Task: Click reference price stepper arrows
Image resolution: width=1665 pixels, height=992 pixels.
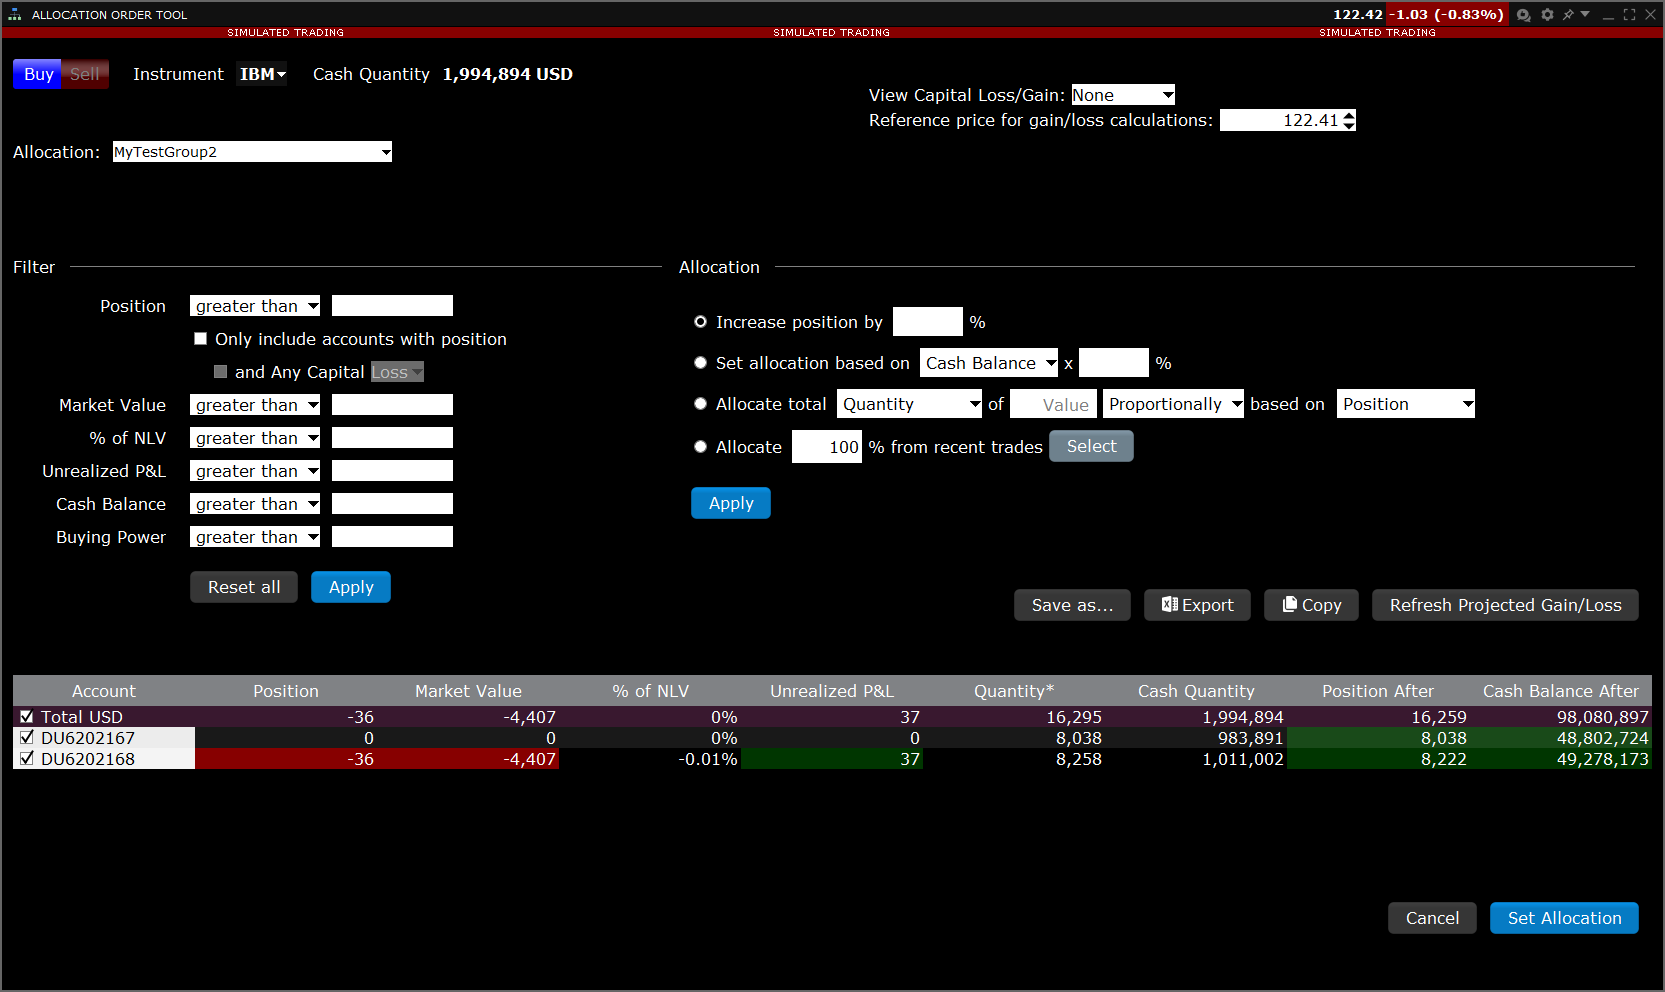Action: click(x=1349, y=120)
